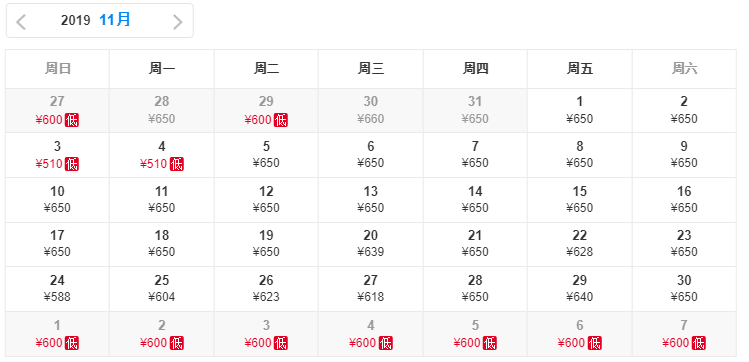The width and height of the screenshot is (749, 362).
Task: Open the 2019 year selector
Action: pyautogui.click(x=75, y=20)
